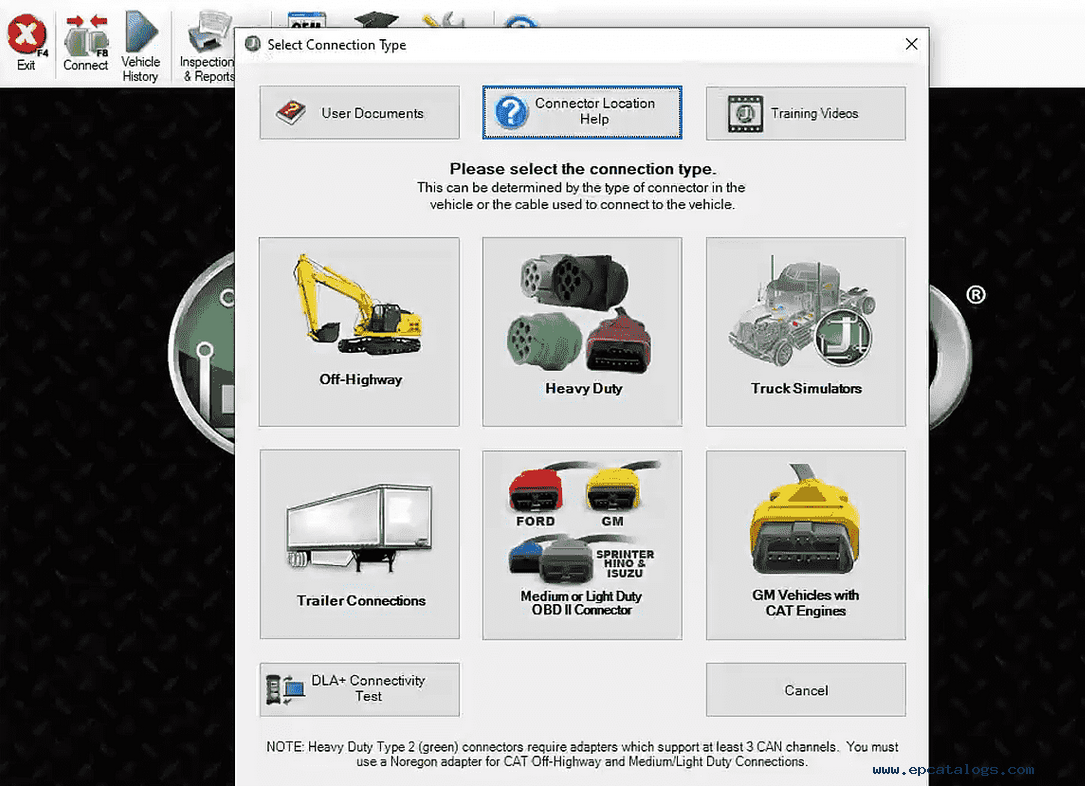
Task: Click the Cancel button
Action: pos(805,690)
